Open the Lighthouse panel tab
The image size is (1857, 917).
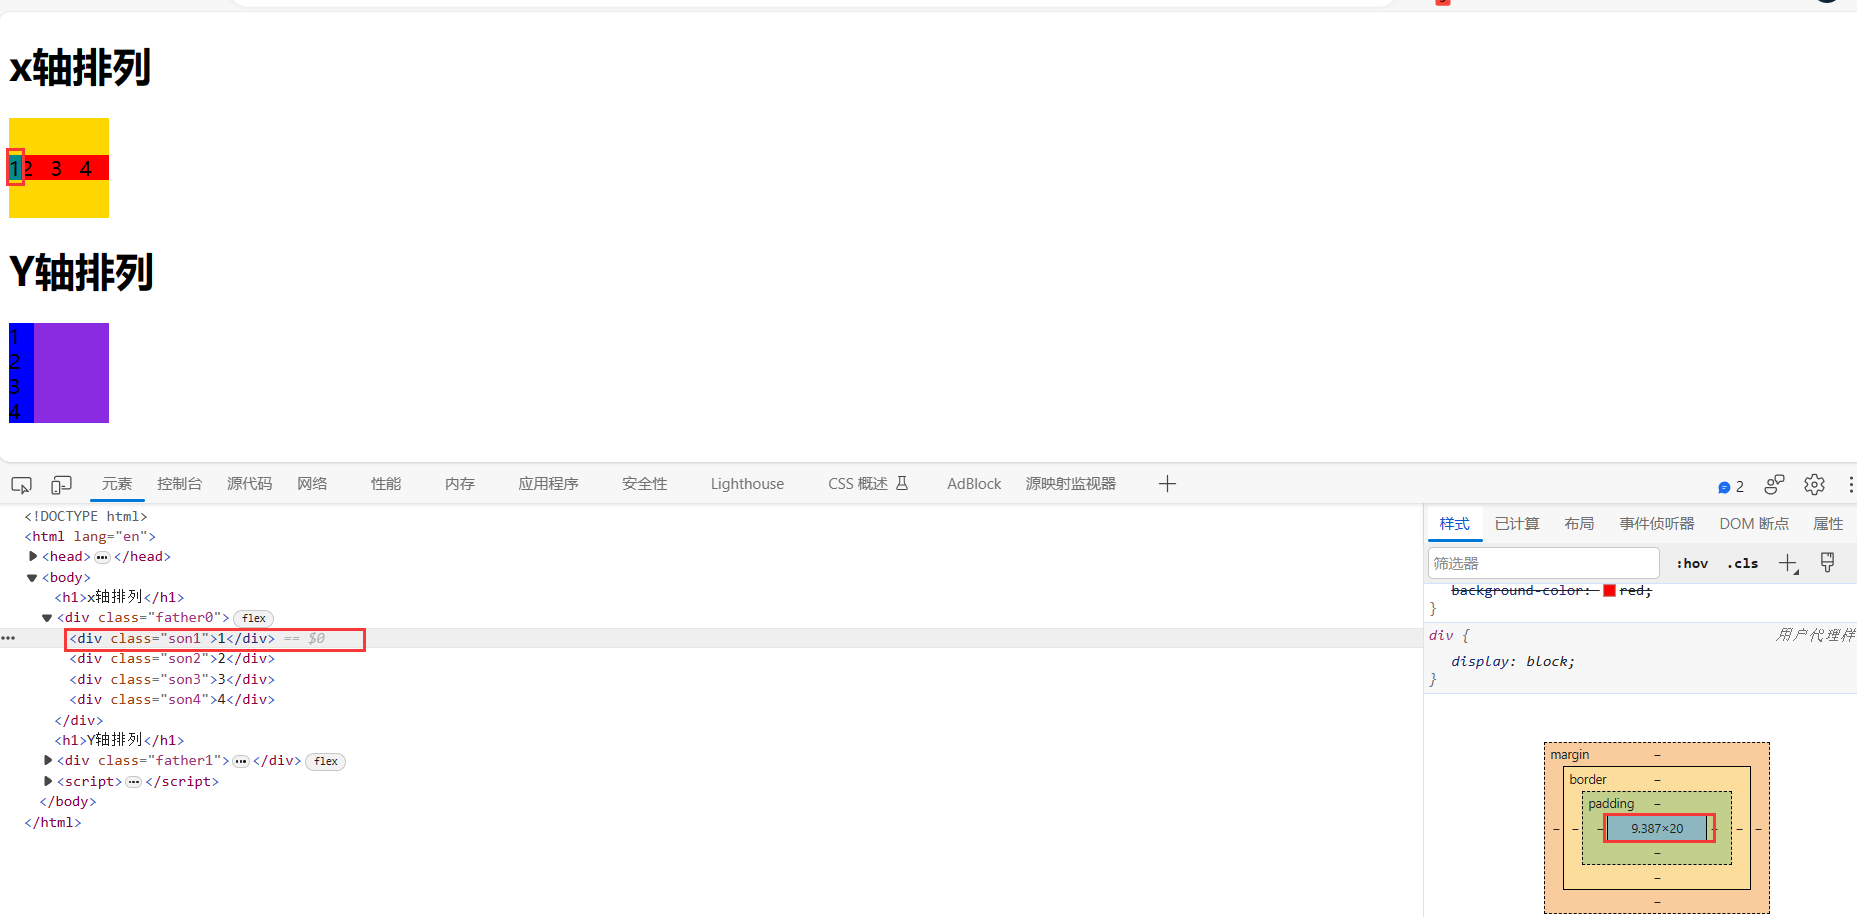(x=747, y=484)
